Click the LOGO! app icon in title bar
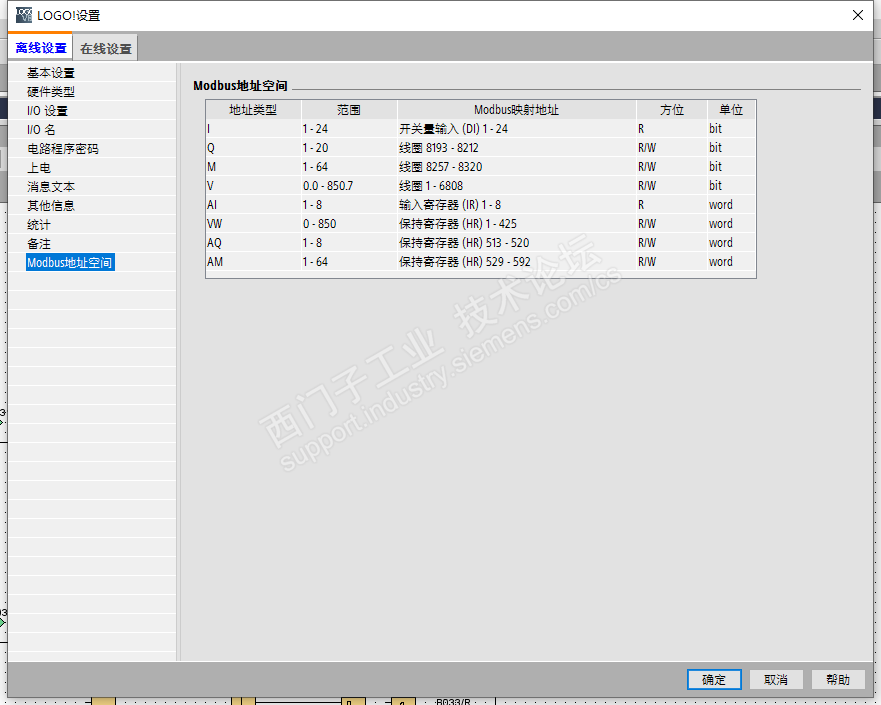 pos(24,15)
